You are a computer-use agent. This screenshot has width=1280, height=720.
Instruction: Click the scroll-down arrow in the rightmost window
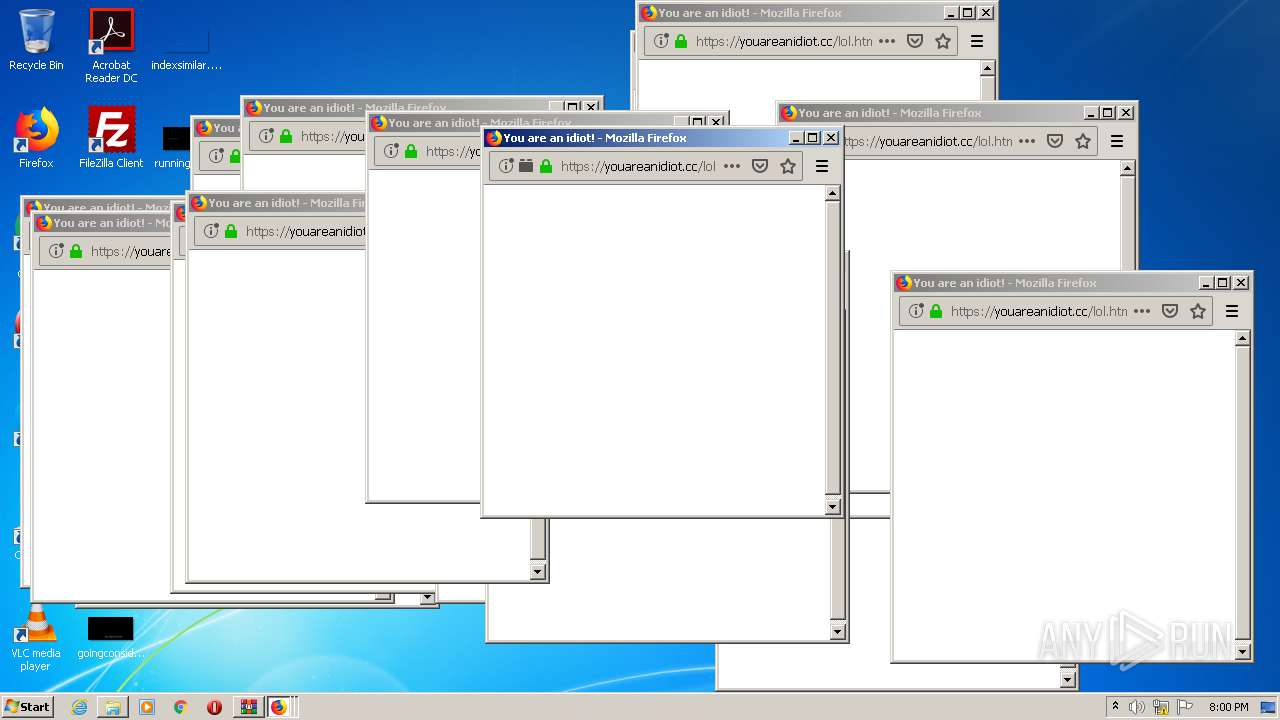pos(1242,652)
